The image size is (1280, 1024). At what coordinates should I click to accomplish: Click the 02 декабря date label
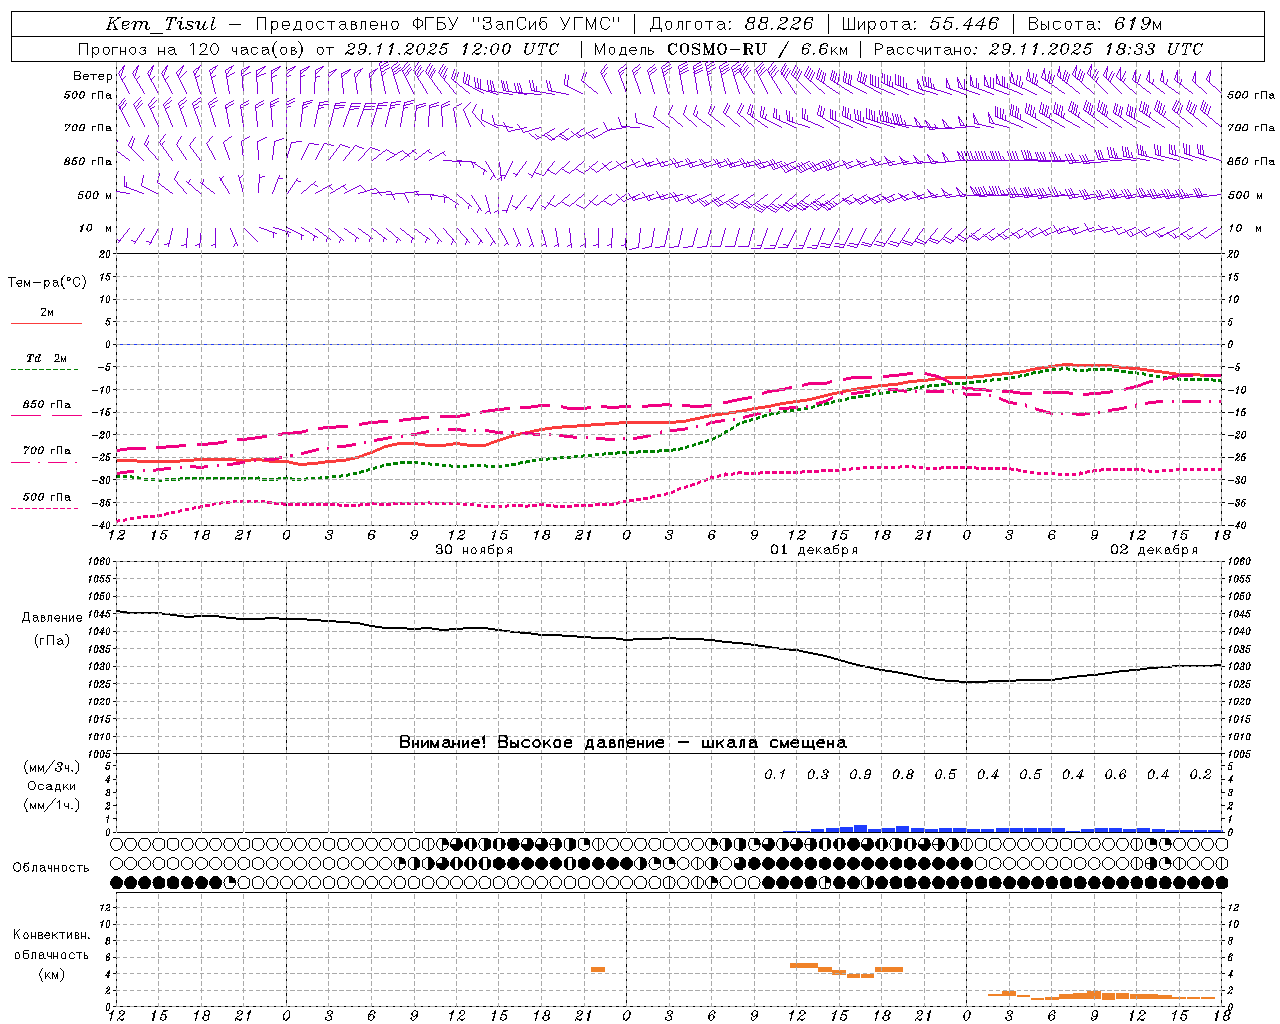(x=1154, y=549)
